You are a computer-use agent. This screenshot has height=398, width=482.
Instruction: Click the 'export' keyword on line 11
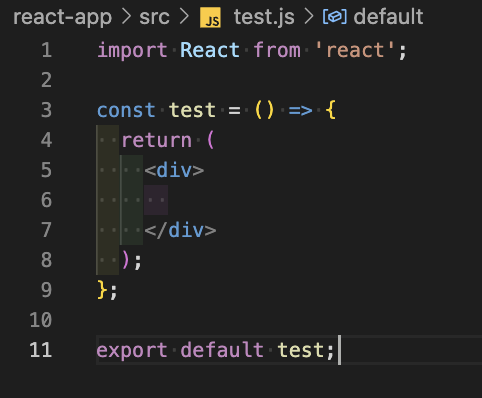(132, 351)
